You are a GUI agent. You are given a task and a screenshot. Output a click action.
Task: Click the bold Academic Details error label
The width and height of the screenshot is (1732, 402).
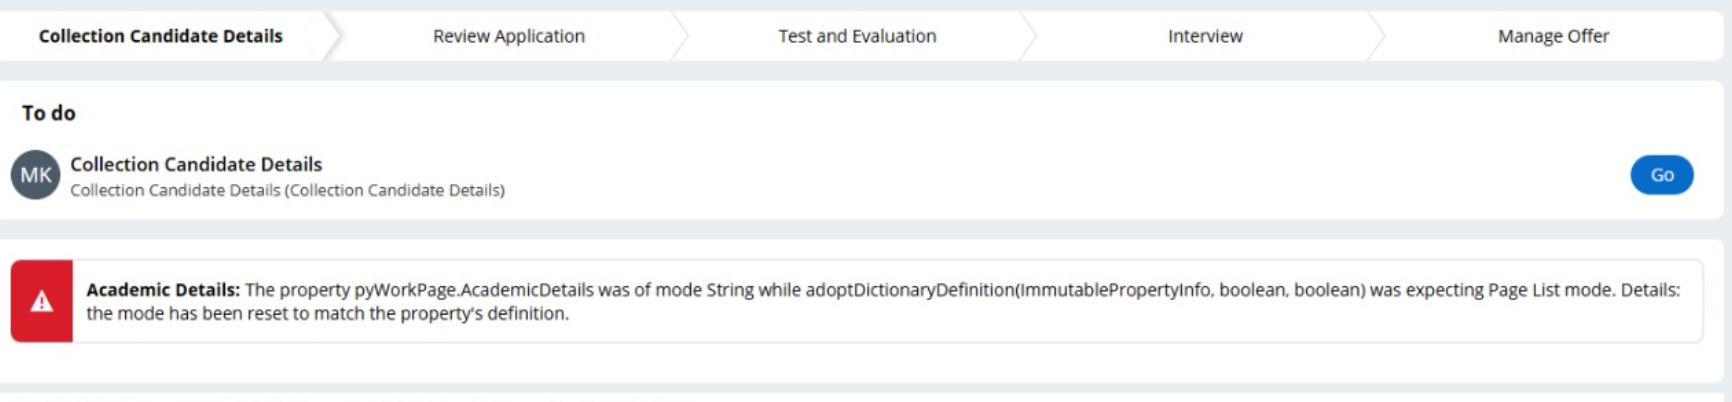(163, 290)
